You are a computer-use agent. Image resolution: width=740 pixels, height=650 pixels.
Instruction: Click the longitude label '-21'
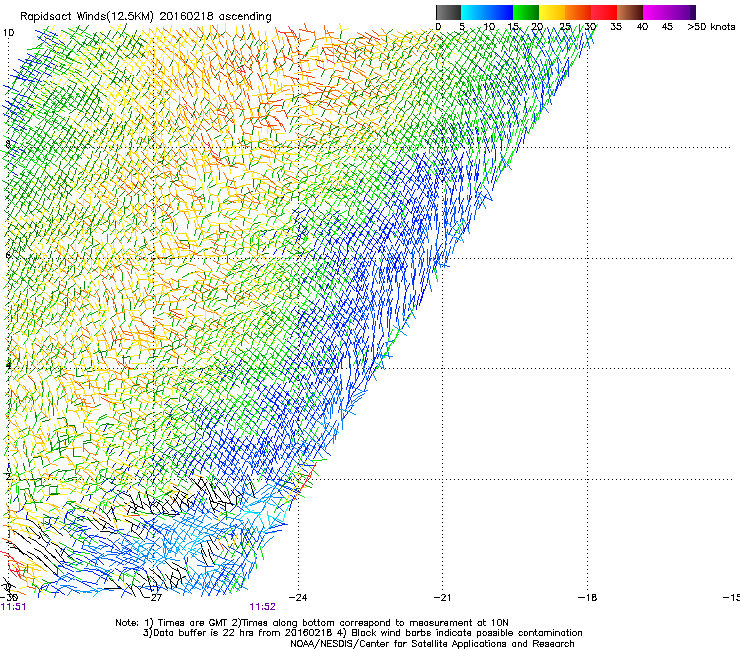[x=442, y=597]
